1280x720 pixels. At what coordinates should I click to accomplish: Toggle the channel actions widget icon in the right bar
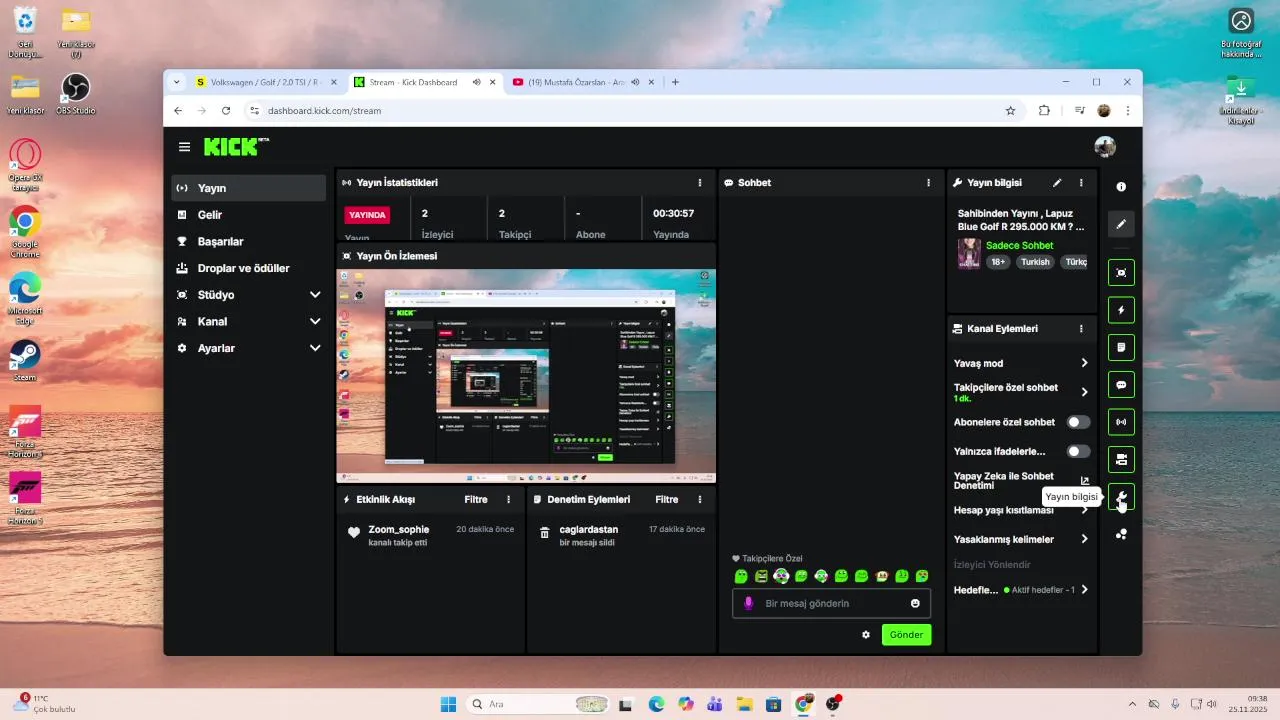point(1121,460)
